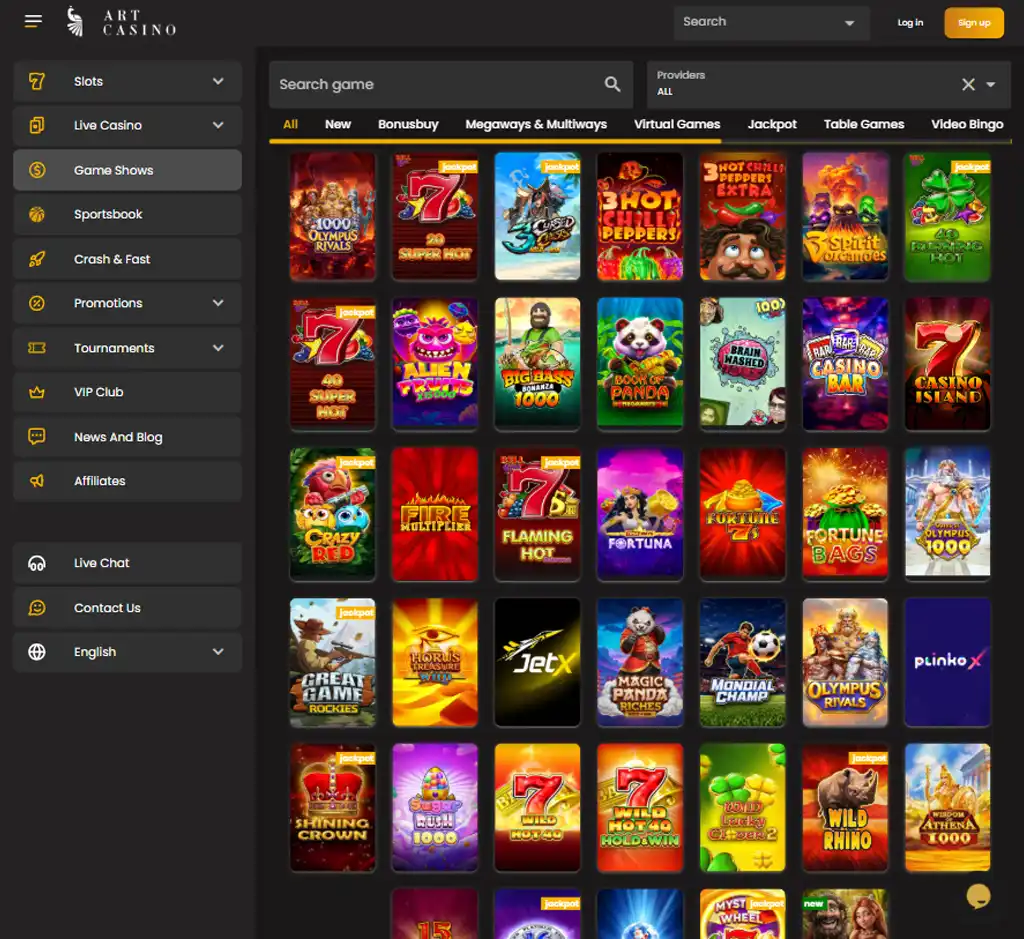
Task: Open the Table Games tab
Action: (864, 124)
